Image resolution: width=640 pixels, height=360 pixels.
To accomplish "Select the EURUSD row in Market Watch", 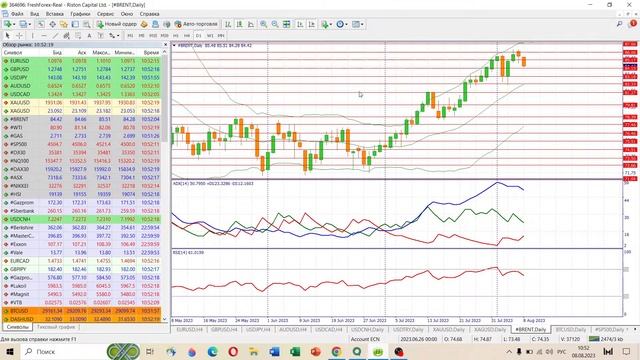I will pyautogui.click(x=82, y=61).
